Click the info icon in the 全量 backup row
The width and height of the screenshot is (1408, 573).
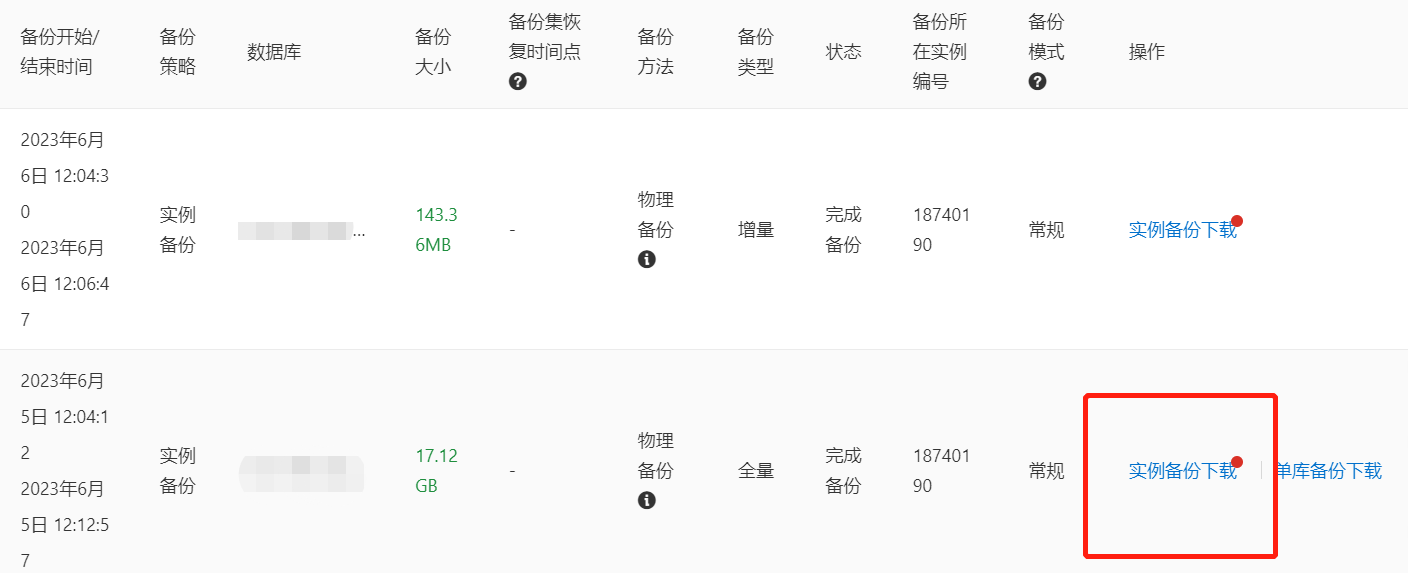coord(647,500)
